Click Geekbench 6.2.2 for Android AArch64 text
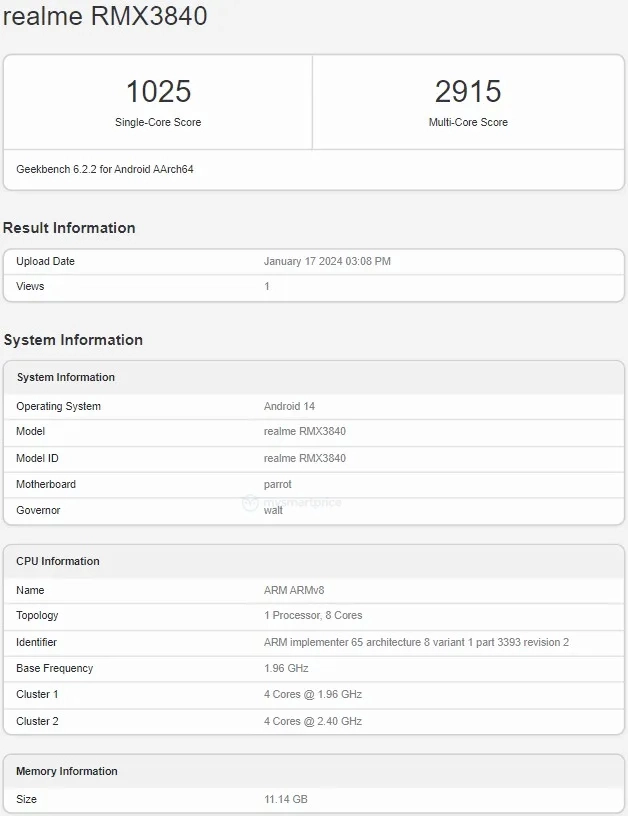 click(x=105, y=169)
